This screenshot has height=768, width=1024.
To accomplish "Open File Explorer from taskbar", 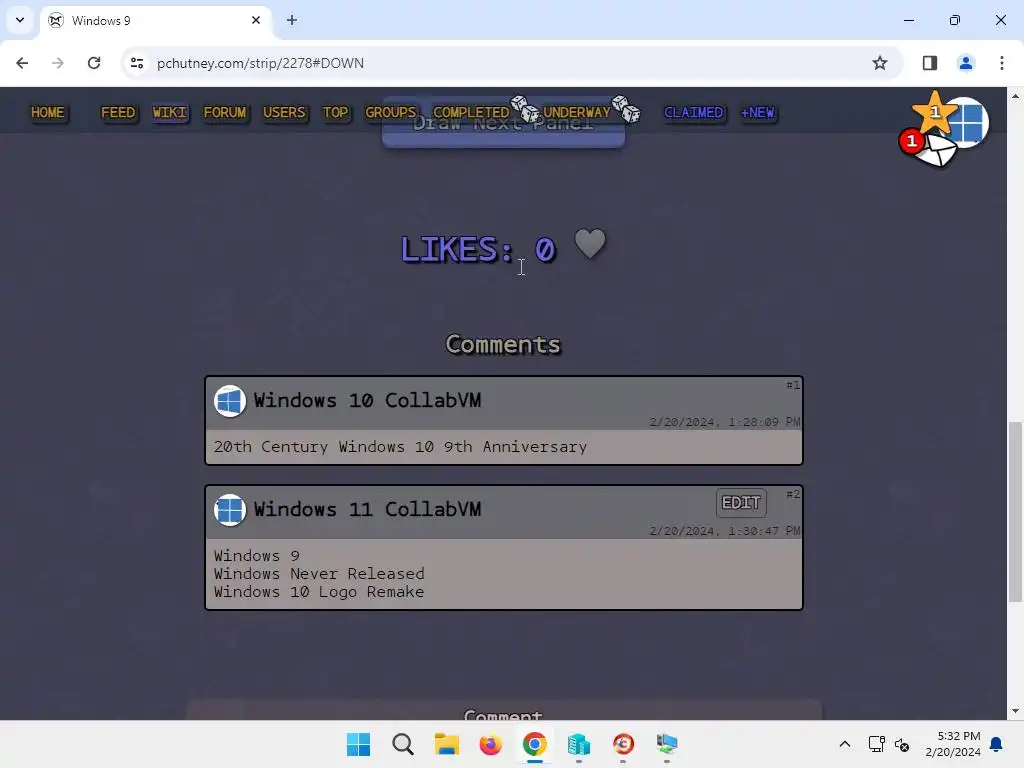I will (x=447, y=744).
